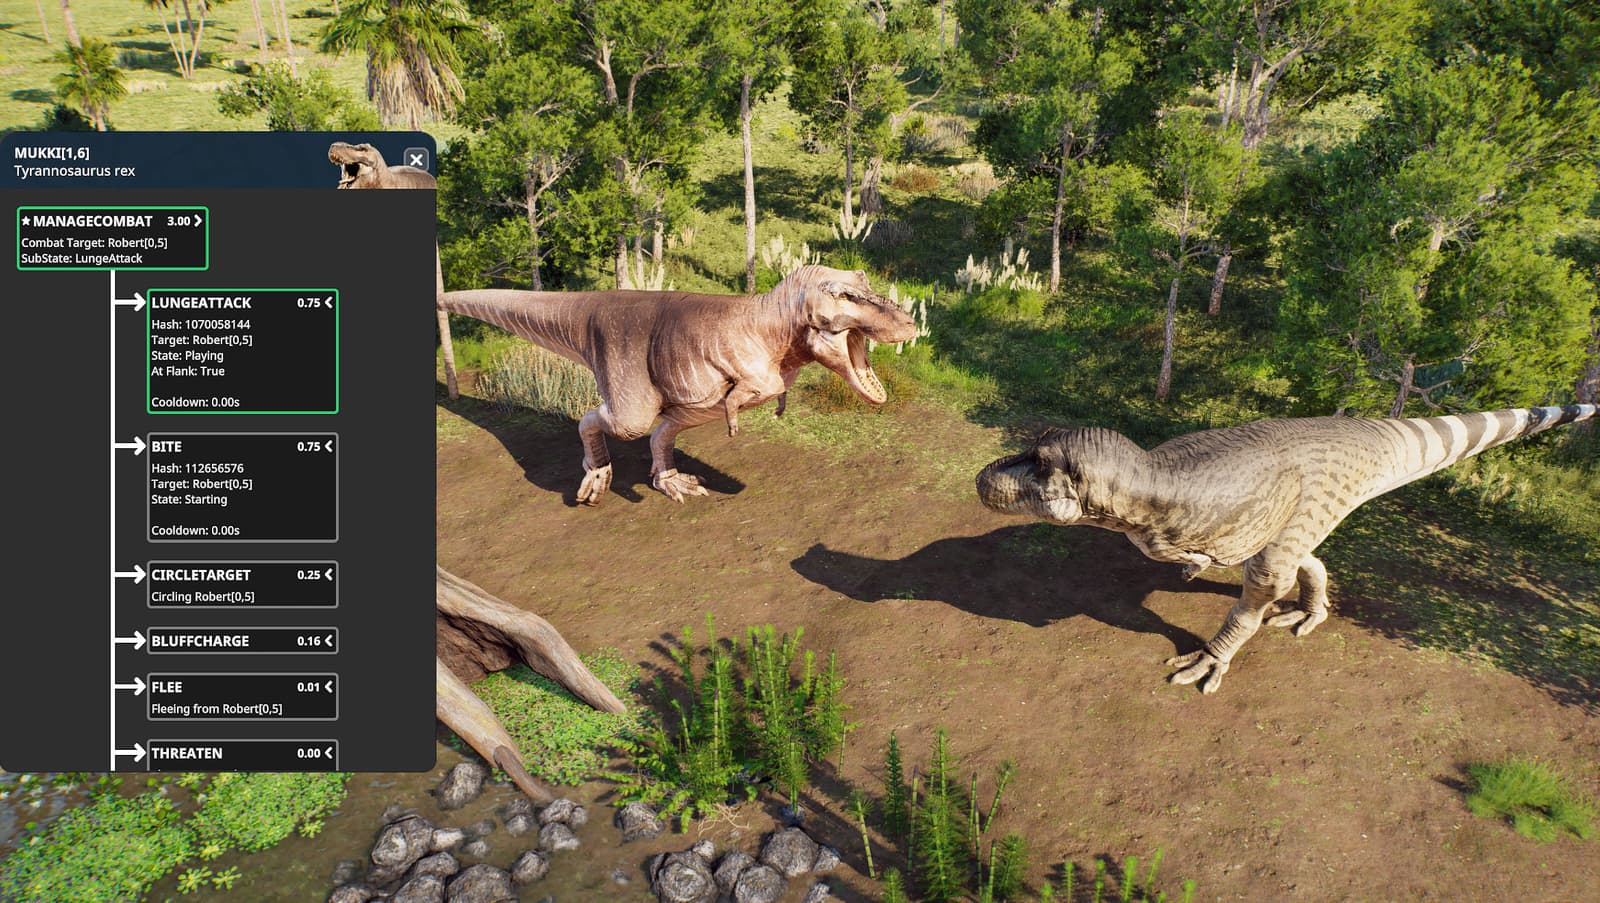The image size is (1600, 903).
Task: Close the MUKKI dinosaur debug panel
Action: point(416,159)
